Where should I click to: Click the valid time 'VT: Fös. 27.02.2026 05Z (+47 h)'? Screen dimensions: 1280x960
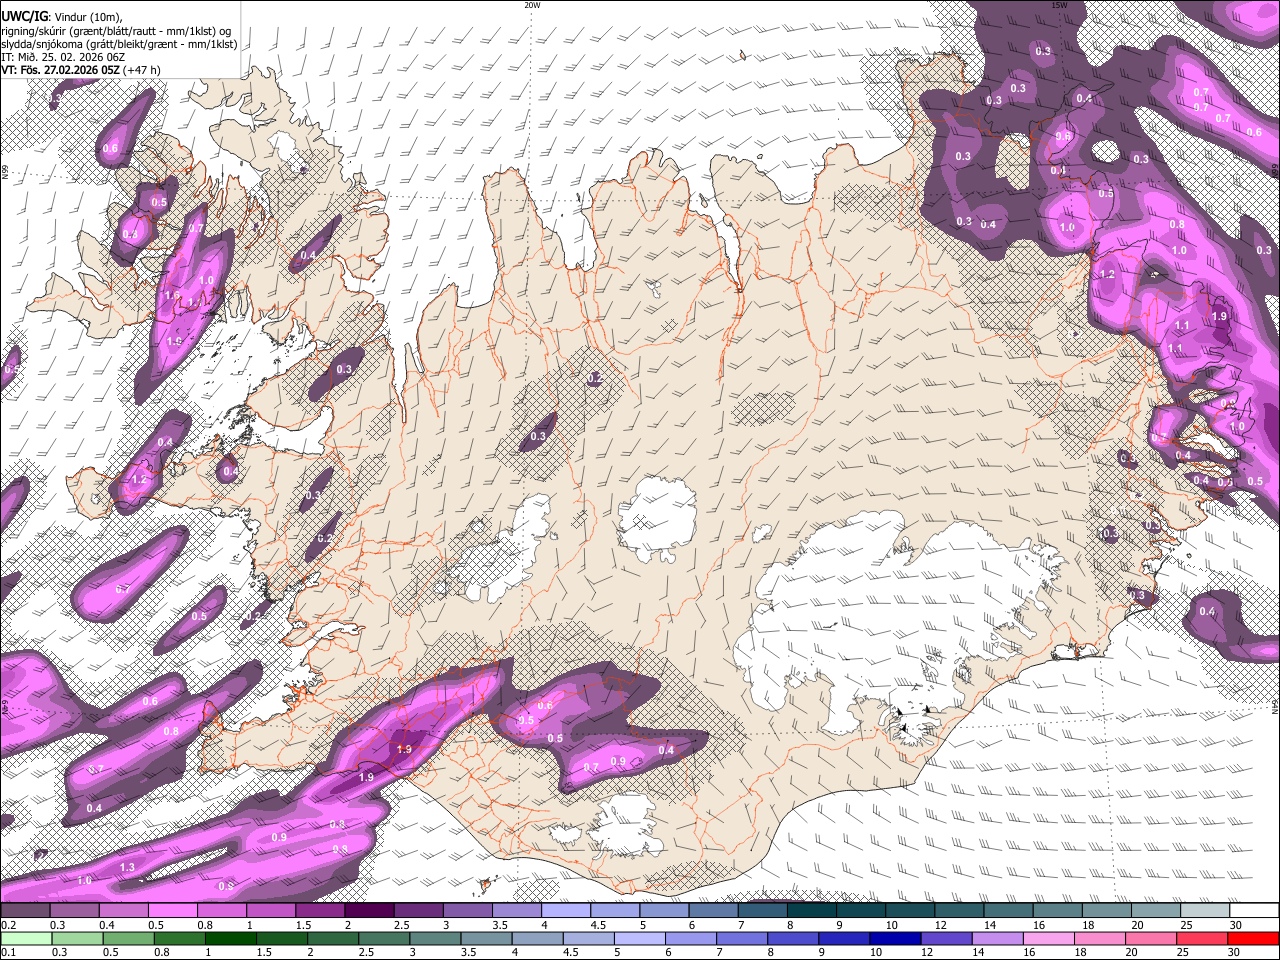pos(81,70)
